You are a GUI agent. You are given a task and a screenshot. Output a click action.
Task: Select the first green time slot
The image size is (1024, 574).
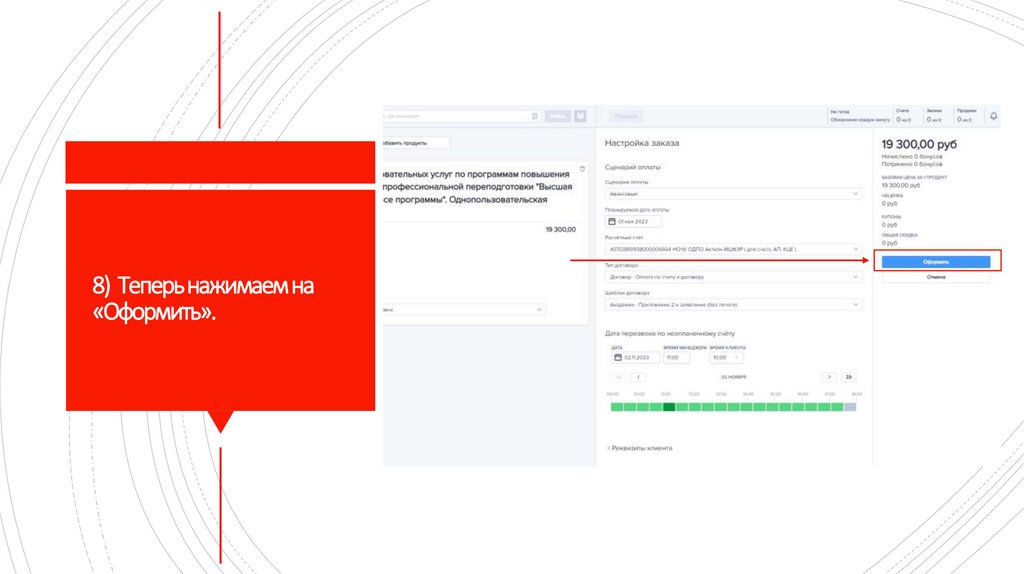coord(616,407)
